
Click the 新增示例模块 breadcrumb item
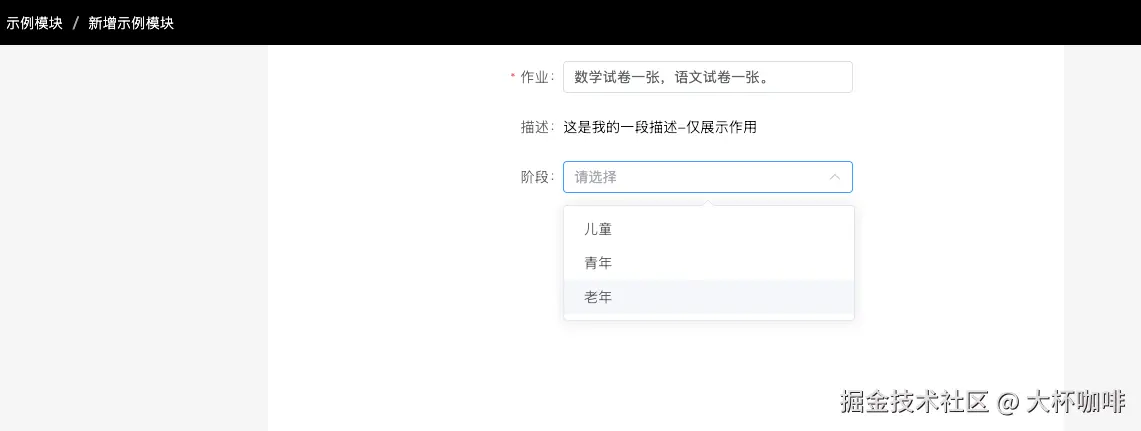[131, 23]
